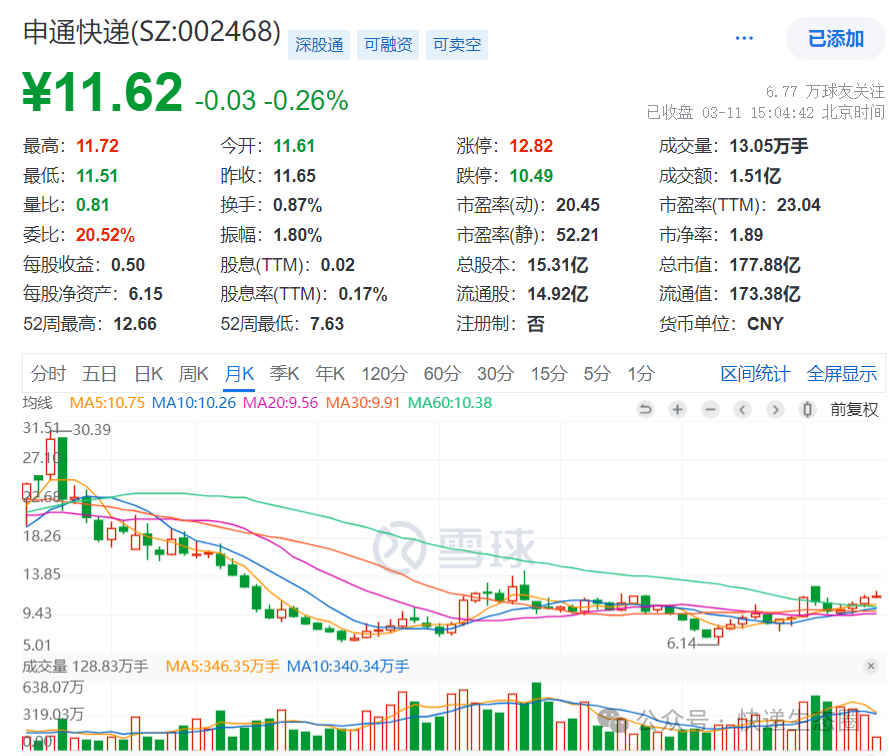The height and width of the screenshot is (756, 889).
Task: Zoom in the K-line chart with plus icon
Action: tap(678, 409)
